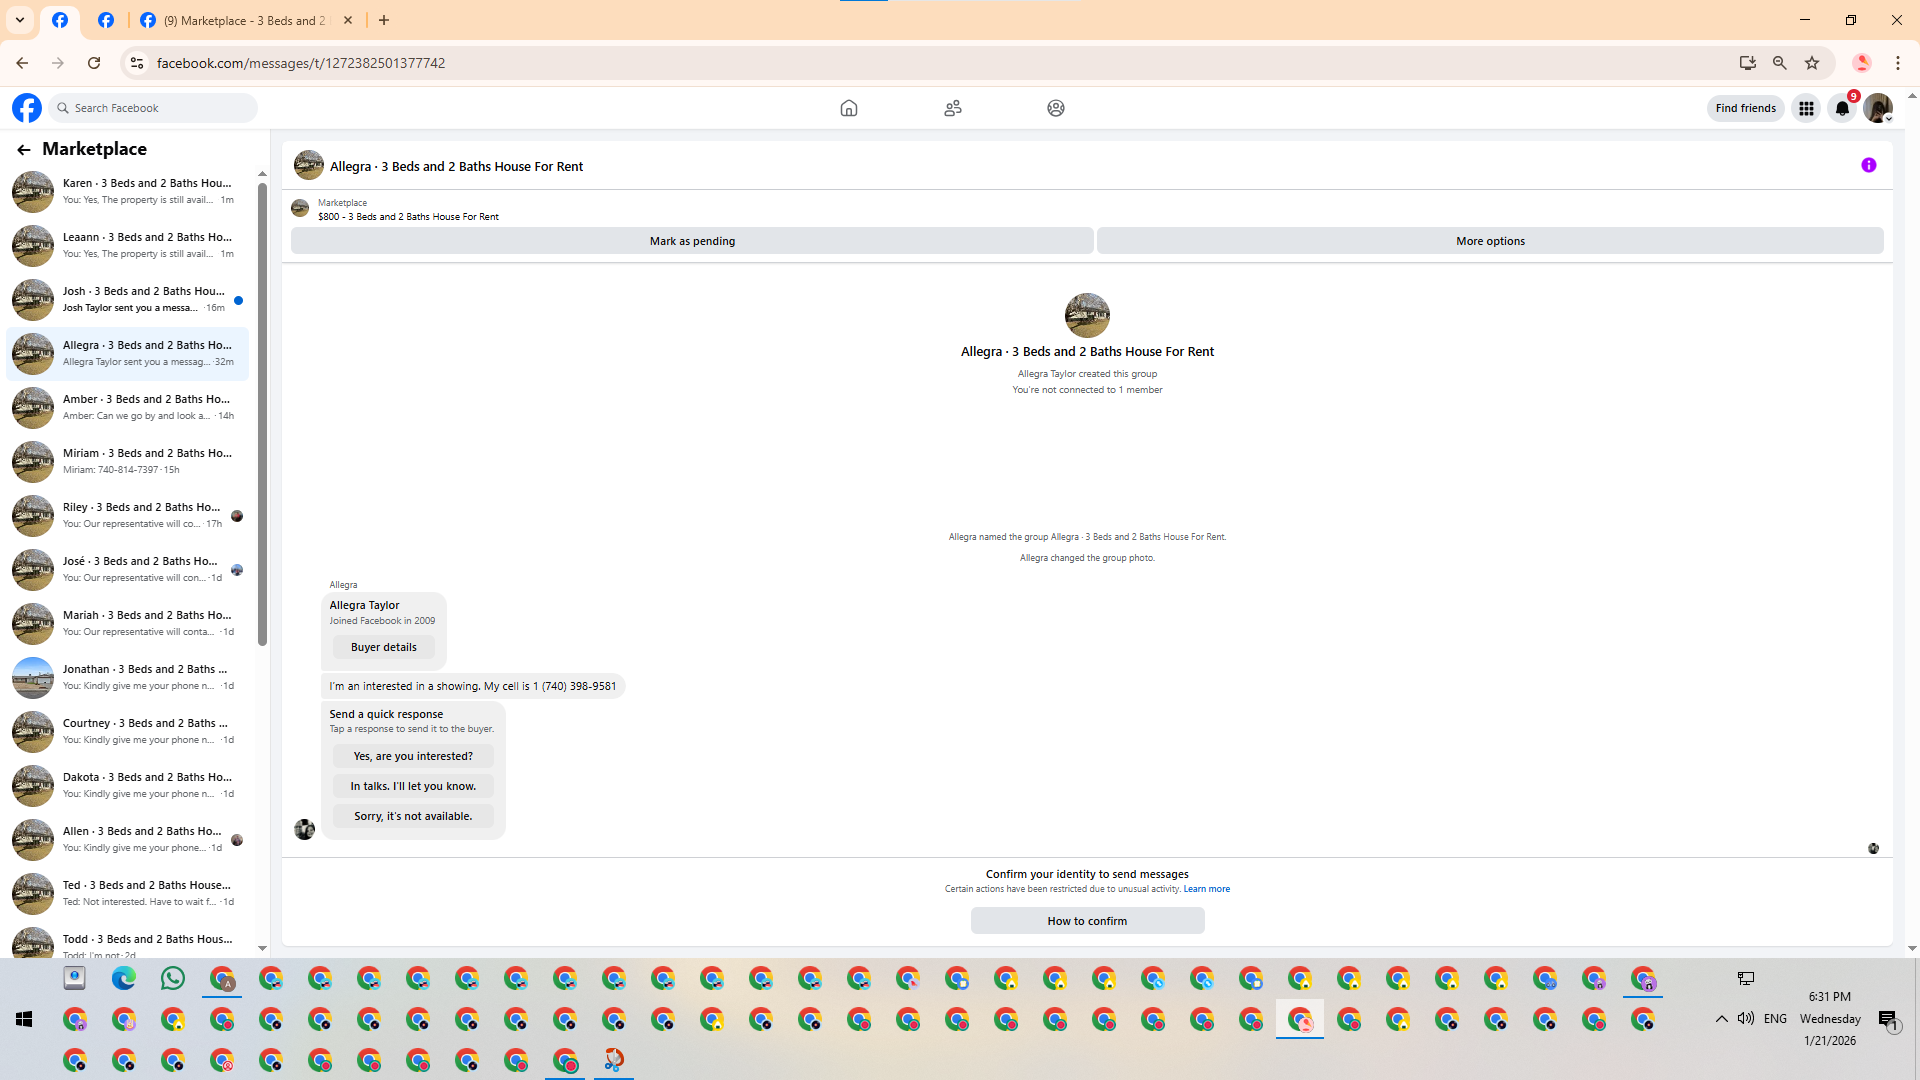Switch to Marketplace browser tab
The width and height of the screenshot is (1920, 1080).
point(245,20)
